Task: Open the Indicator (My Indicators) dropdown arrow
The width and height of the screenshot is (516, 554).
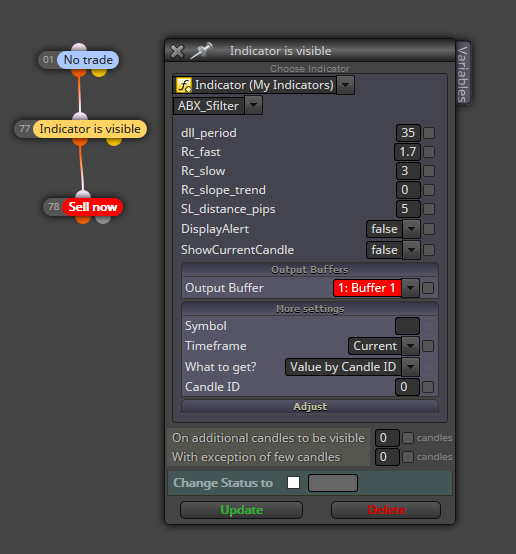Action: click(345, 85)
